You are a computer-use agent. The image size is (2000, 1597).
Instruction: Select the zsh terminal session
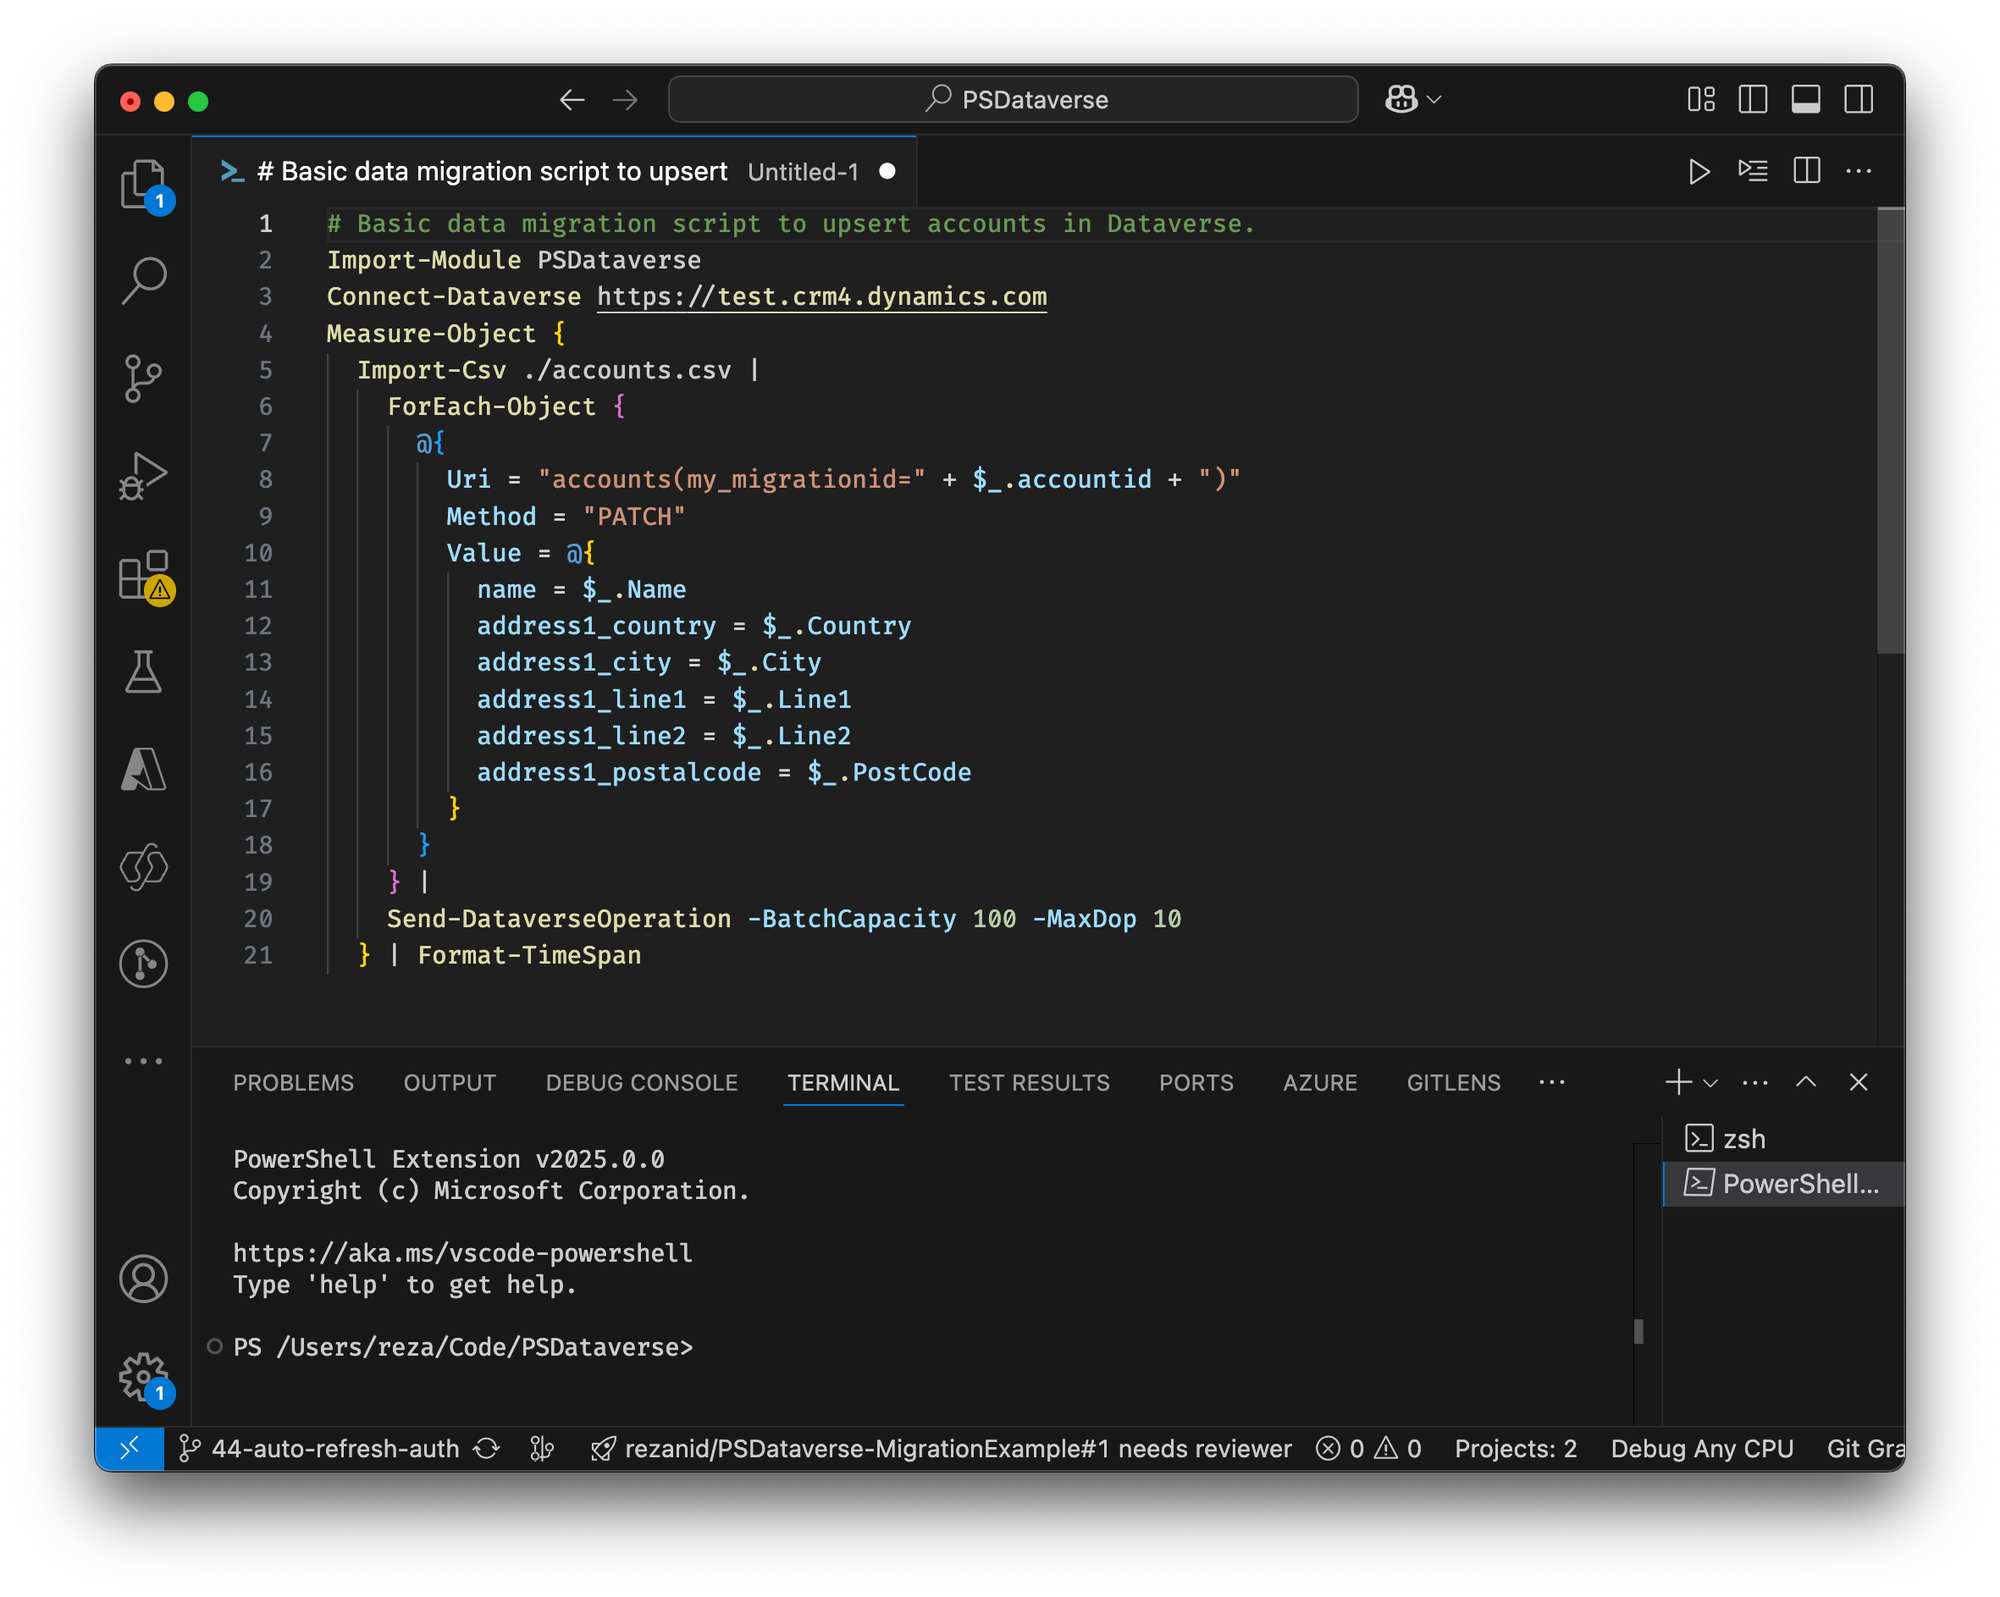(x=1742, y=1138)
